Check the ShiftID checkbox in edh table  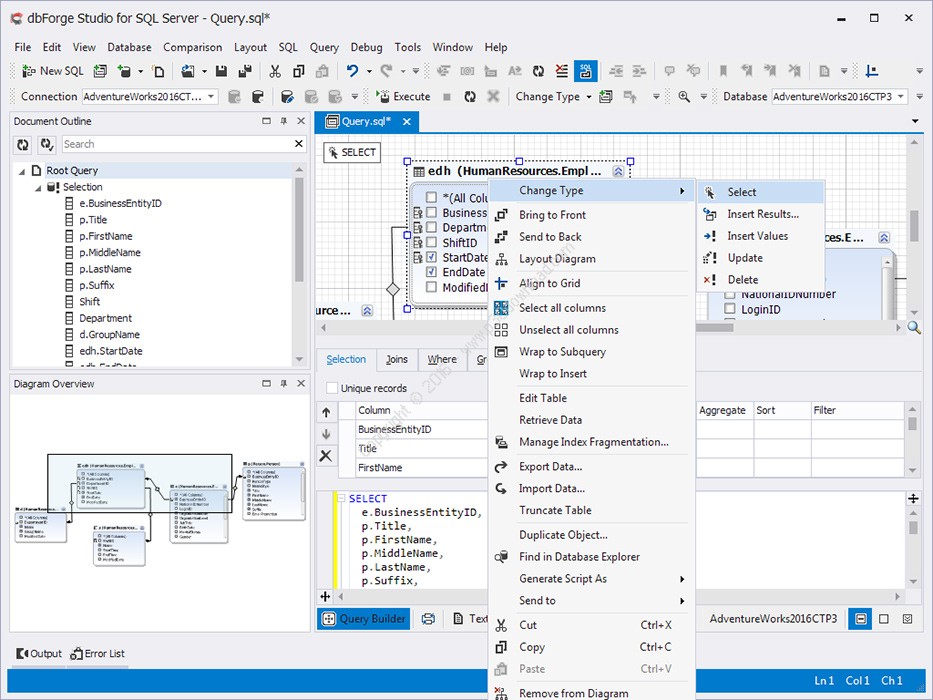[431, 242]
